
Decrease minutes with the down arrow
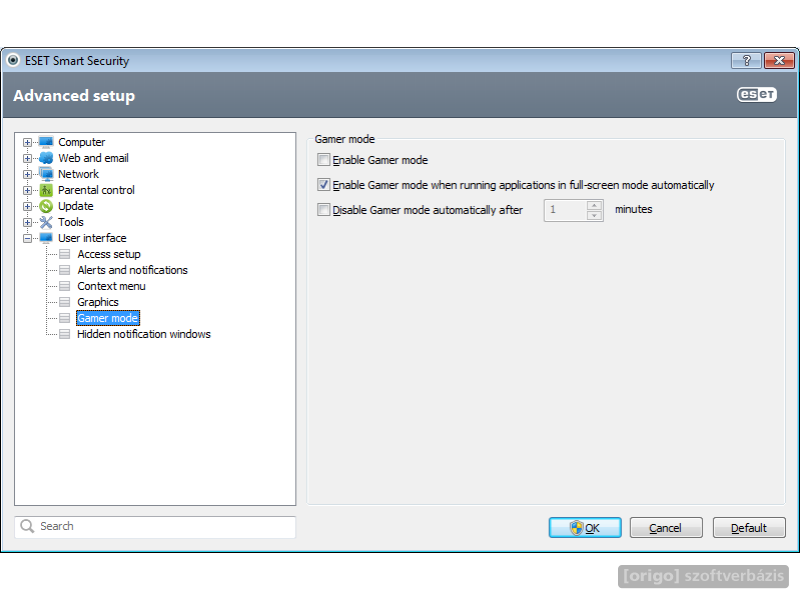tap(594, 215)
